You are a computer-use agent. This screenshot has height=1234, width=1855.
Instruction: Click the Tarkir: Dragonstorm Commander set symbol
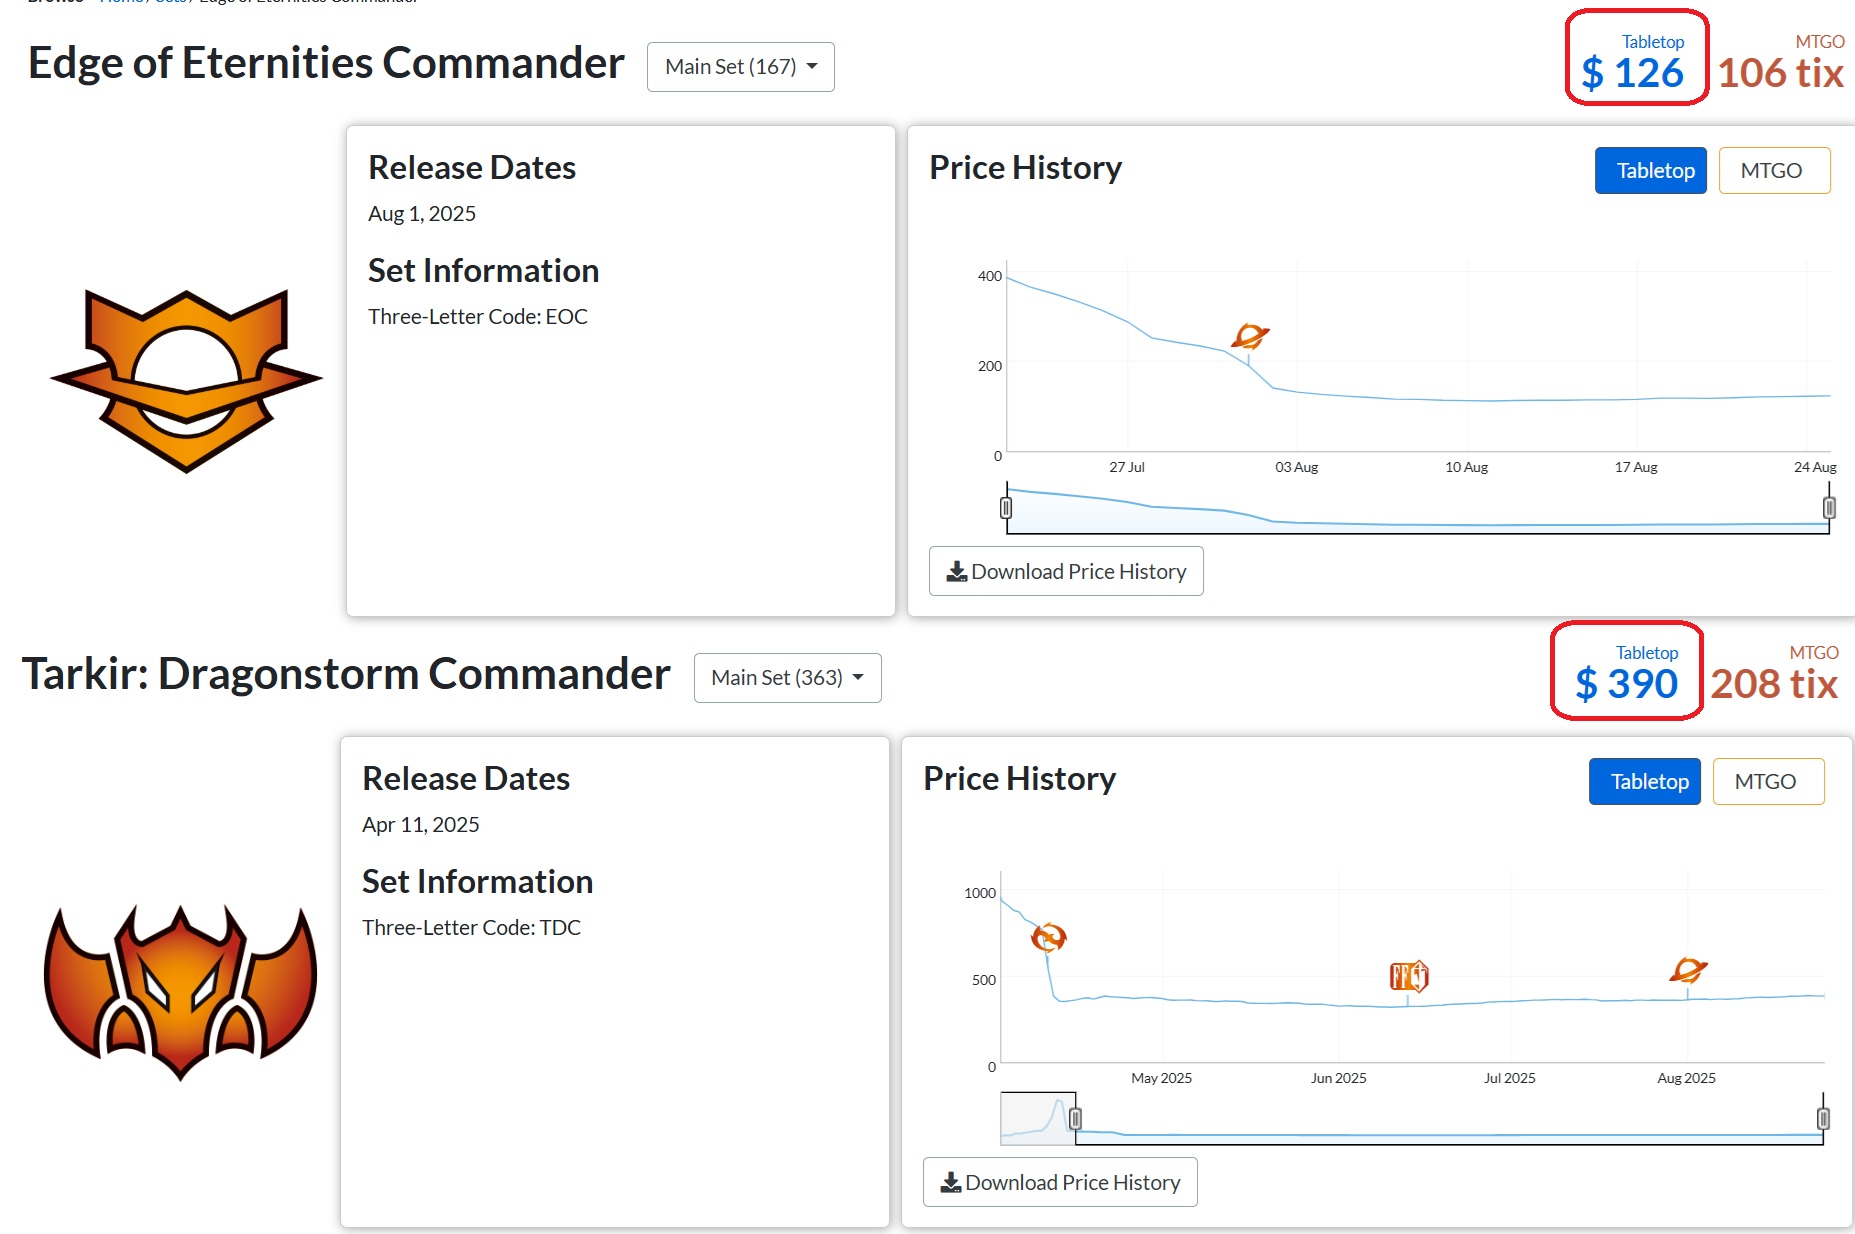181,992
